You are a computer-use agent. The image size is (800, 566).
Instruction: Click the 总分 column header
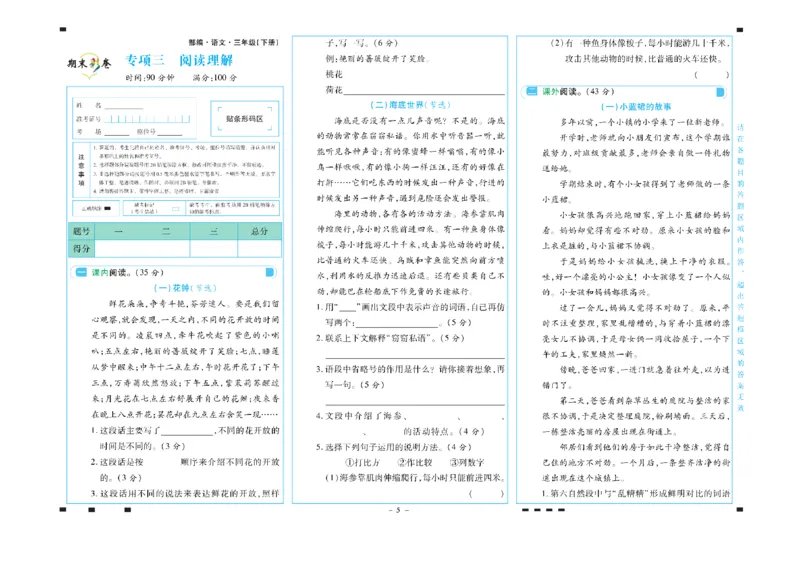point(259,231)
